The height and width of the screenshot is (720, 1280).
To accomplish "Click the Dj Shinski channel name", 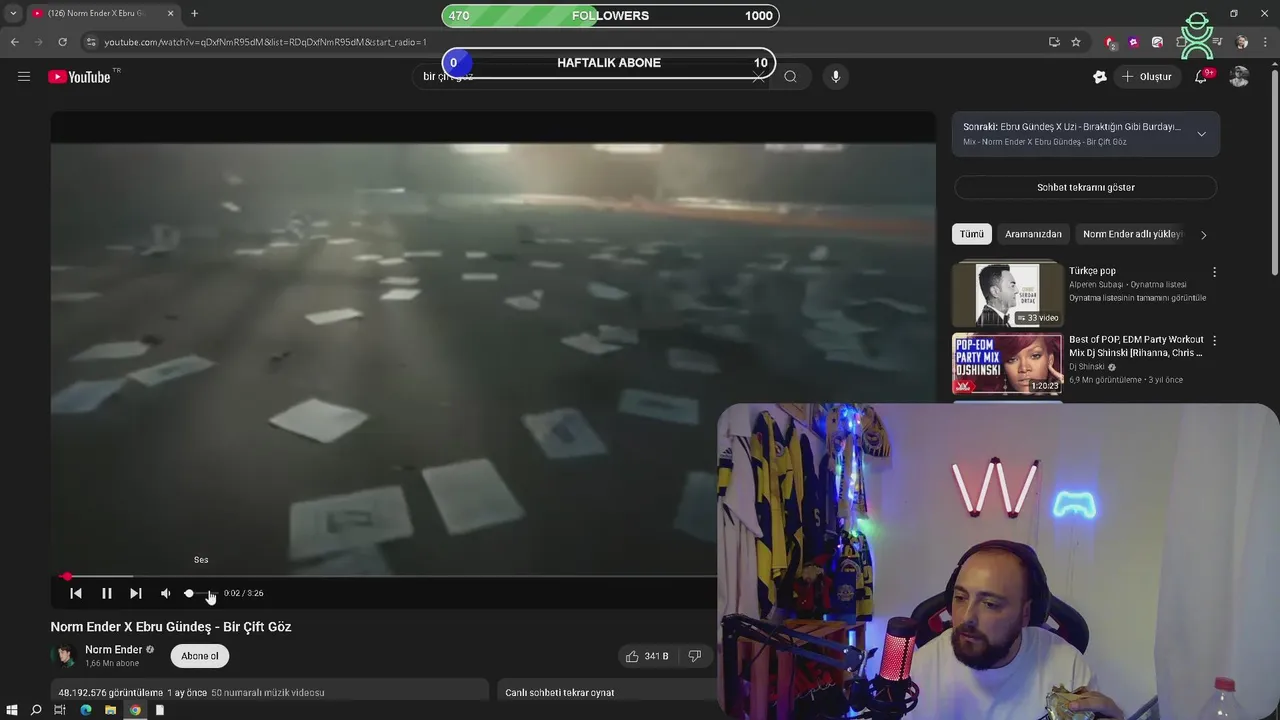I will tap(1086, 367).
